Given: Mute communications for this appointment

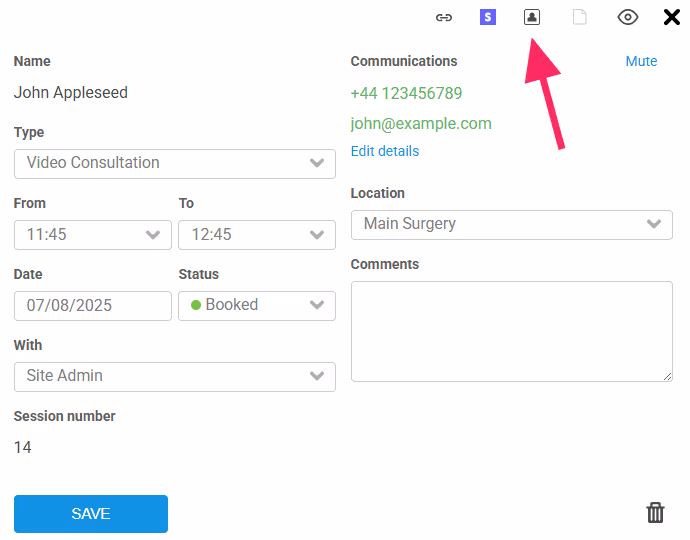Looking at the screenshot, I should point(641,61).
